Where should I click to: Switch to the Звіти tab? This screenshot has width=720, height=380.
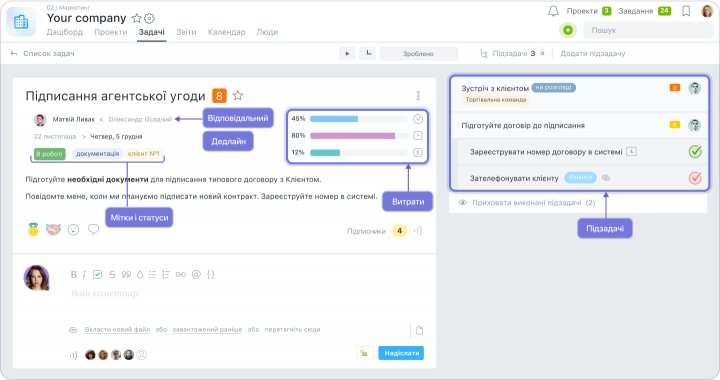point(186,32)
